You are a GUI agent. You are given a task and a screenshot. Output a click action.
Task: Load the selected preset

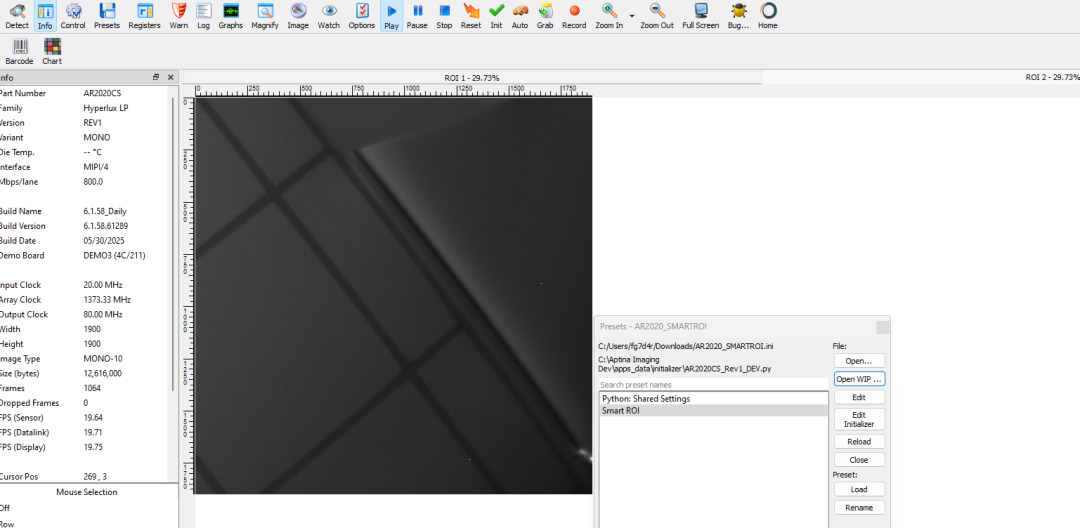(x=859, y=489)
